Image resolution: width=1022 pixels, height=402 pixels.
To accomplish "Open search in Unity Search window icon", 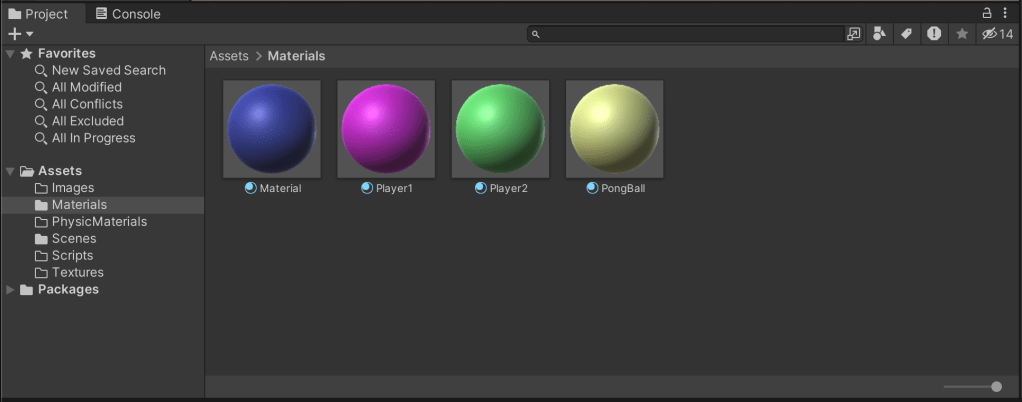I will tap(853, 34).
